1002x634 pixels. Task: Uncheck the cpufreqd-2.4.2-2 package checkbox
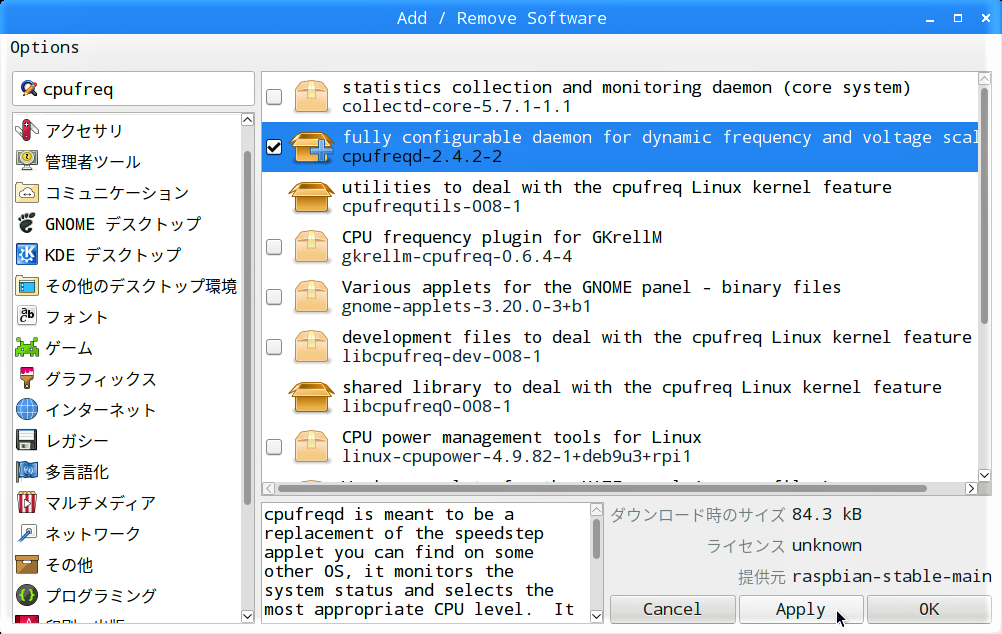274,147
